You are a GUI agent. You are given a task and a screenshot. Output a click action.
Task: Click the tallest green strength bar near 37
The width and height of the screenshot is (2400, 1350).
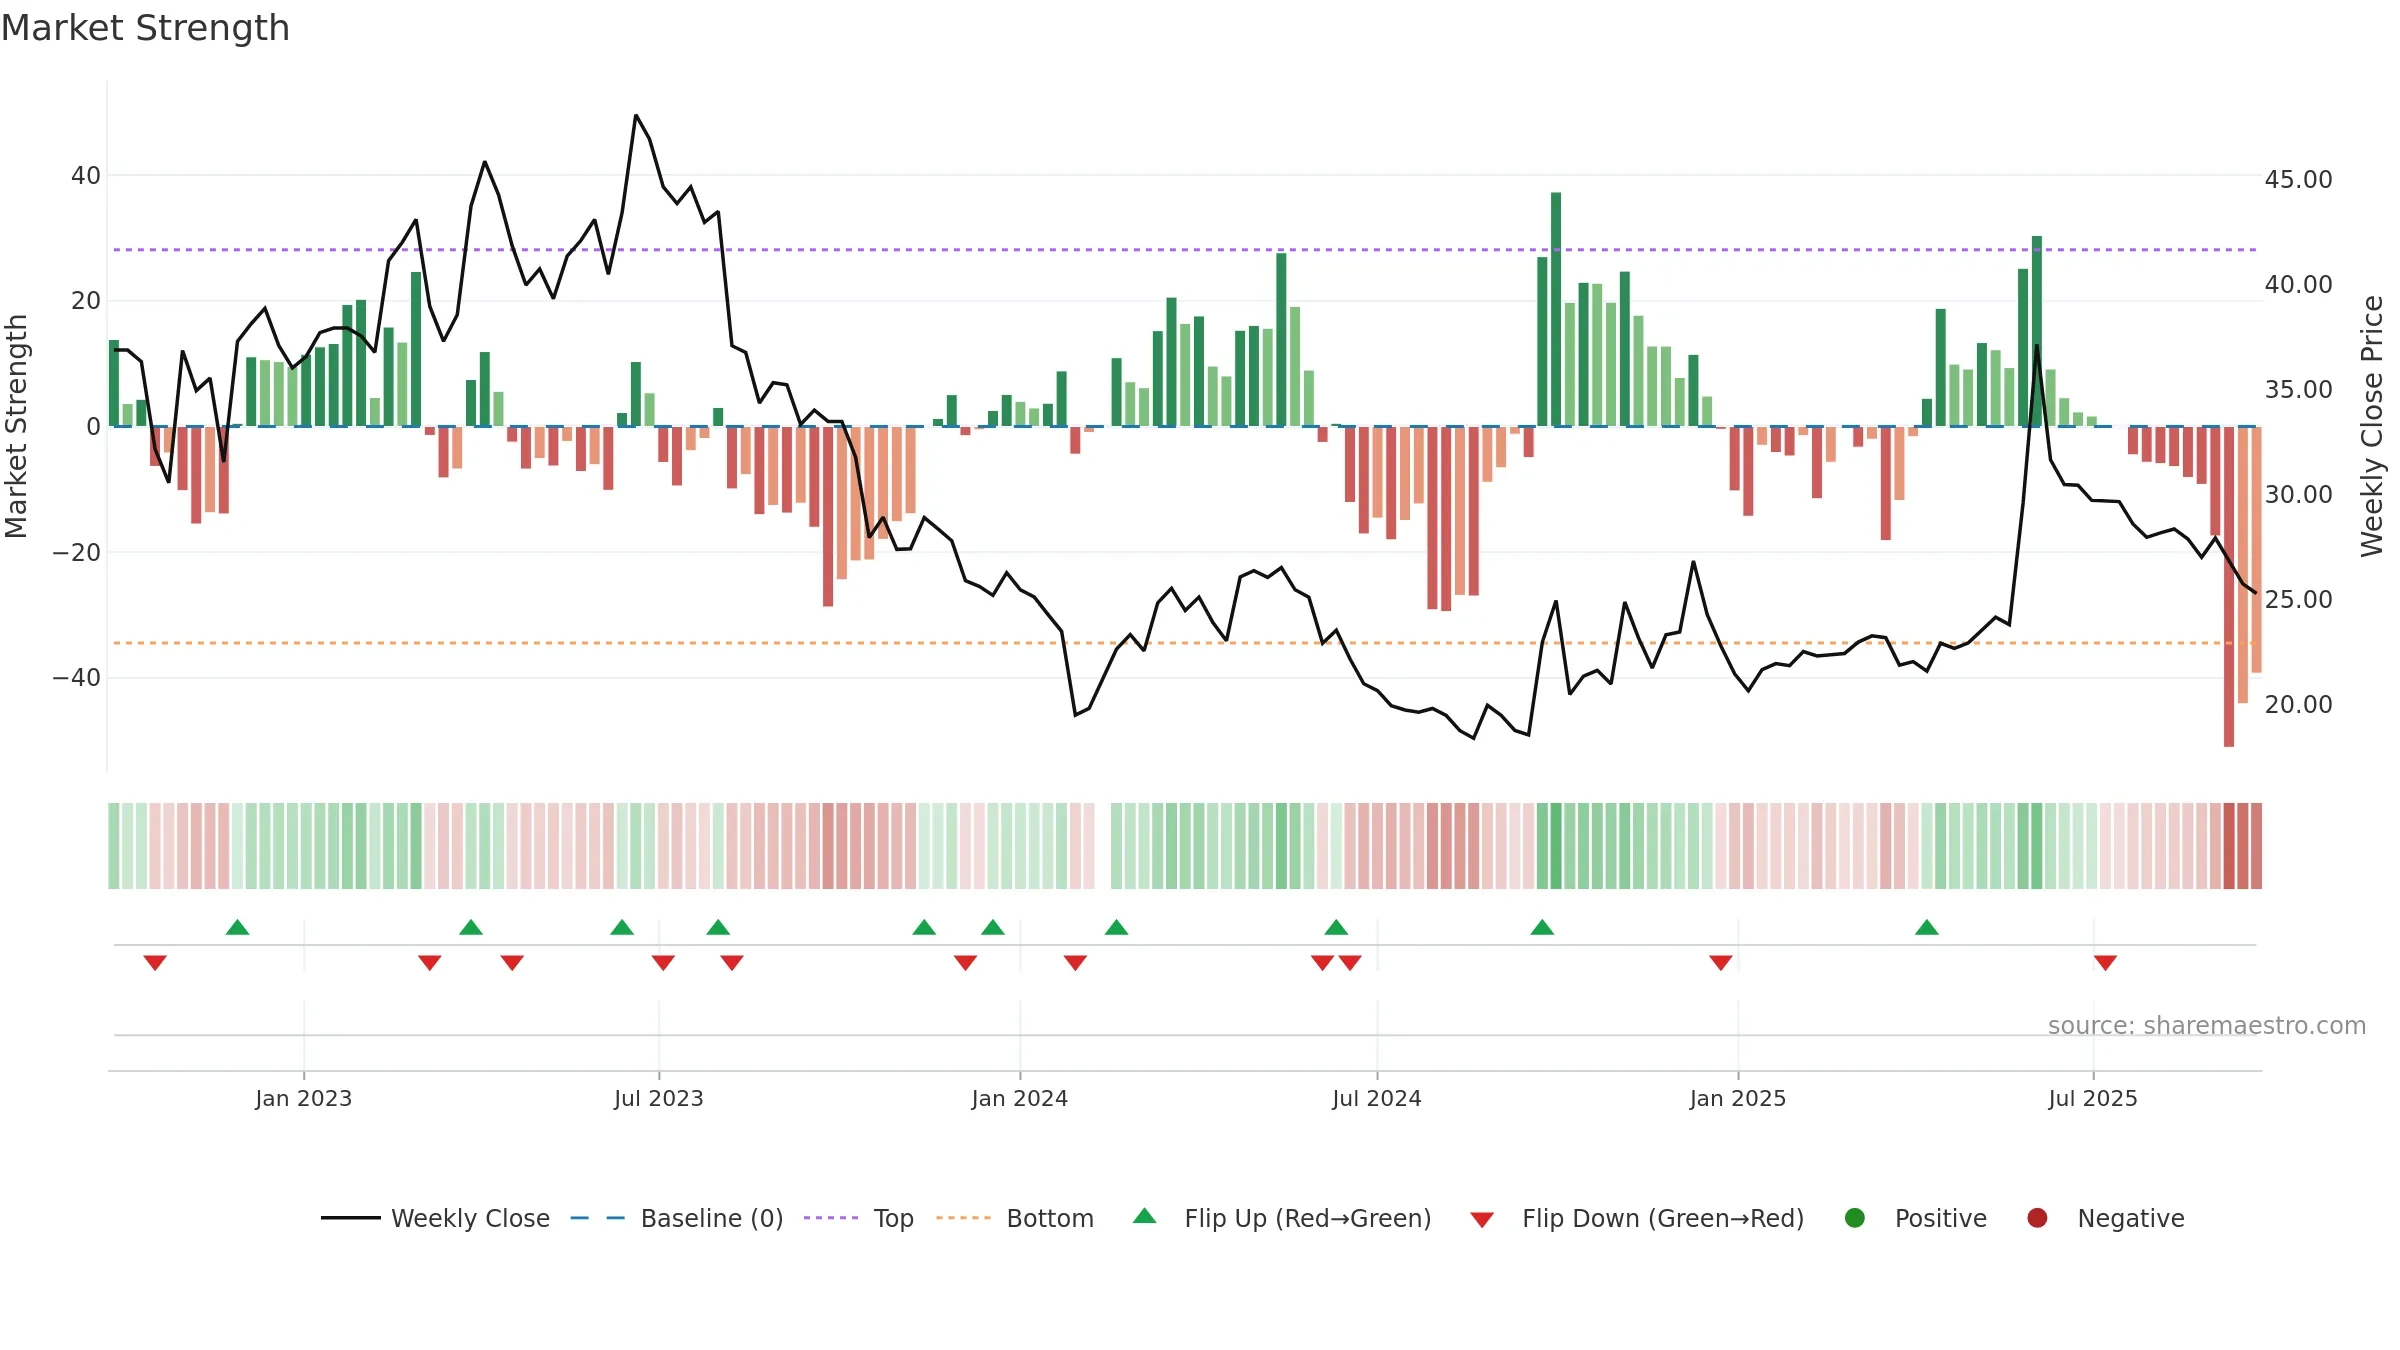point(1556,309)
